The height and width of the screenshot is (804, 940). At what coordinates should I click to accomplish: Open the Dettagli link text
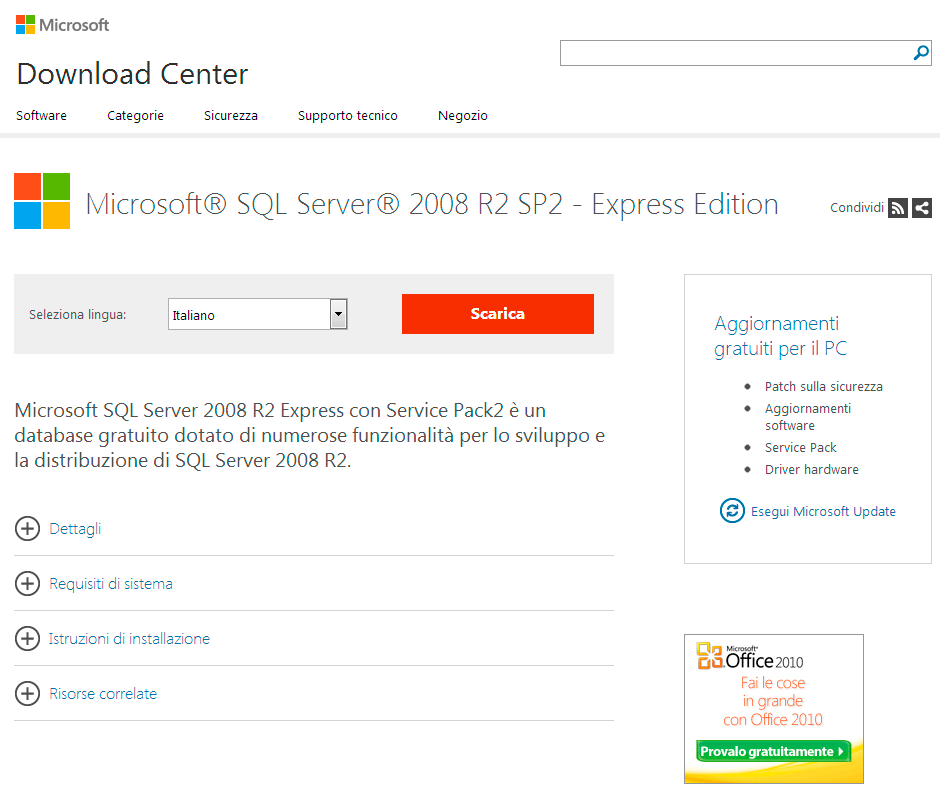tap(75, 529)
